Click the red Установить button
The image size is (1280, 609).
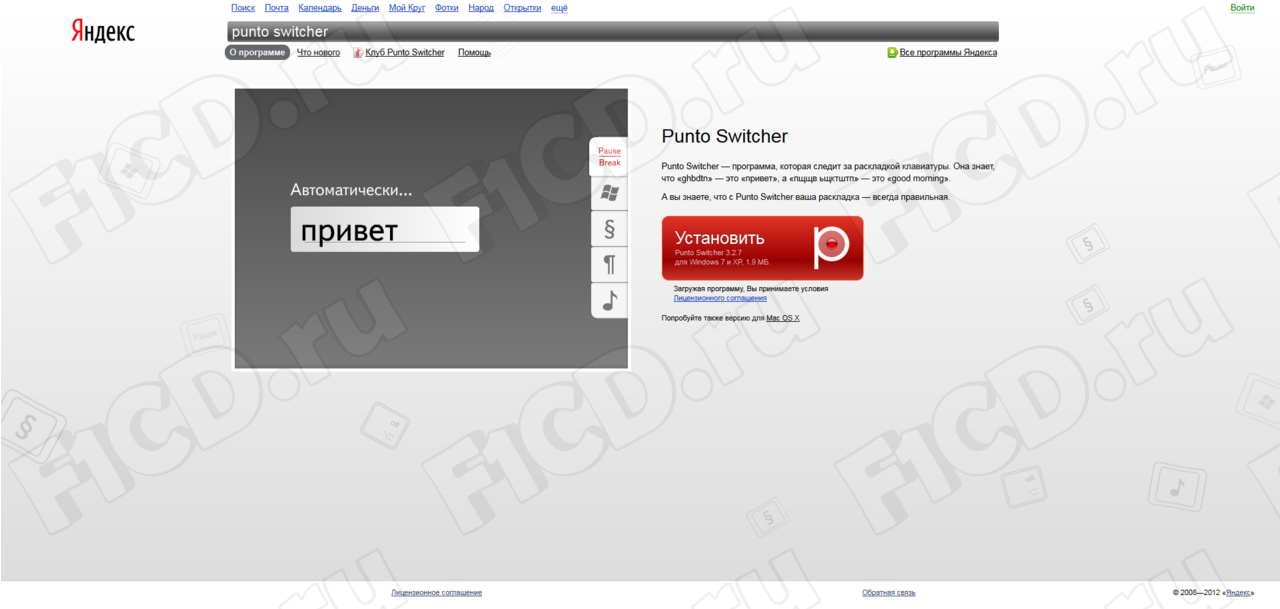[762, 248]
